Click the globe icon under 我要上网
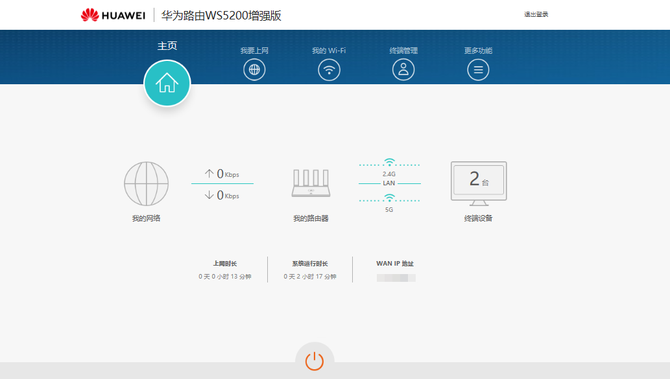 coord(254,70)
